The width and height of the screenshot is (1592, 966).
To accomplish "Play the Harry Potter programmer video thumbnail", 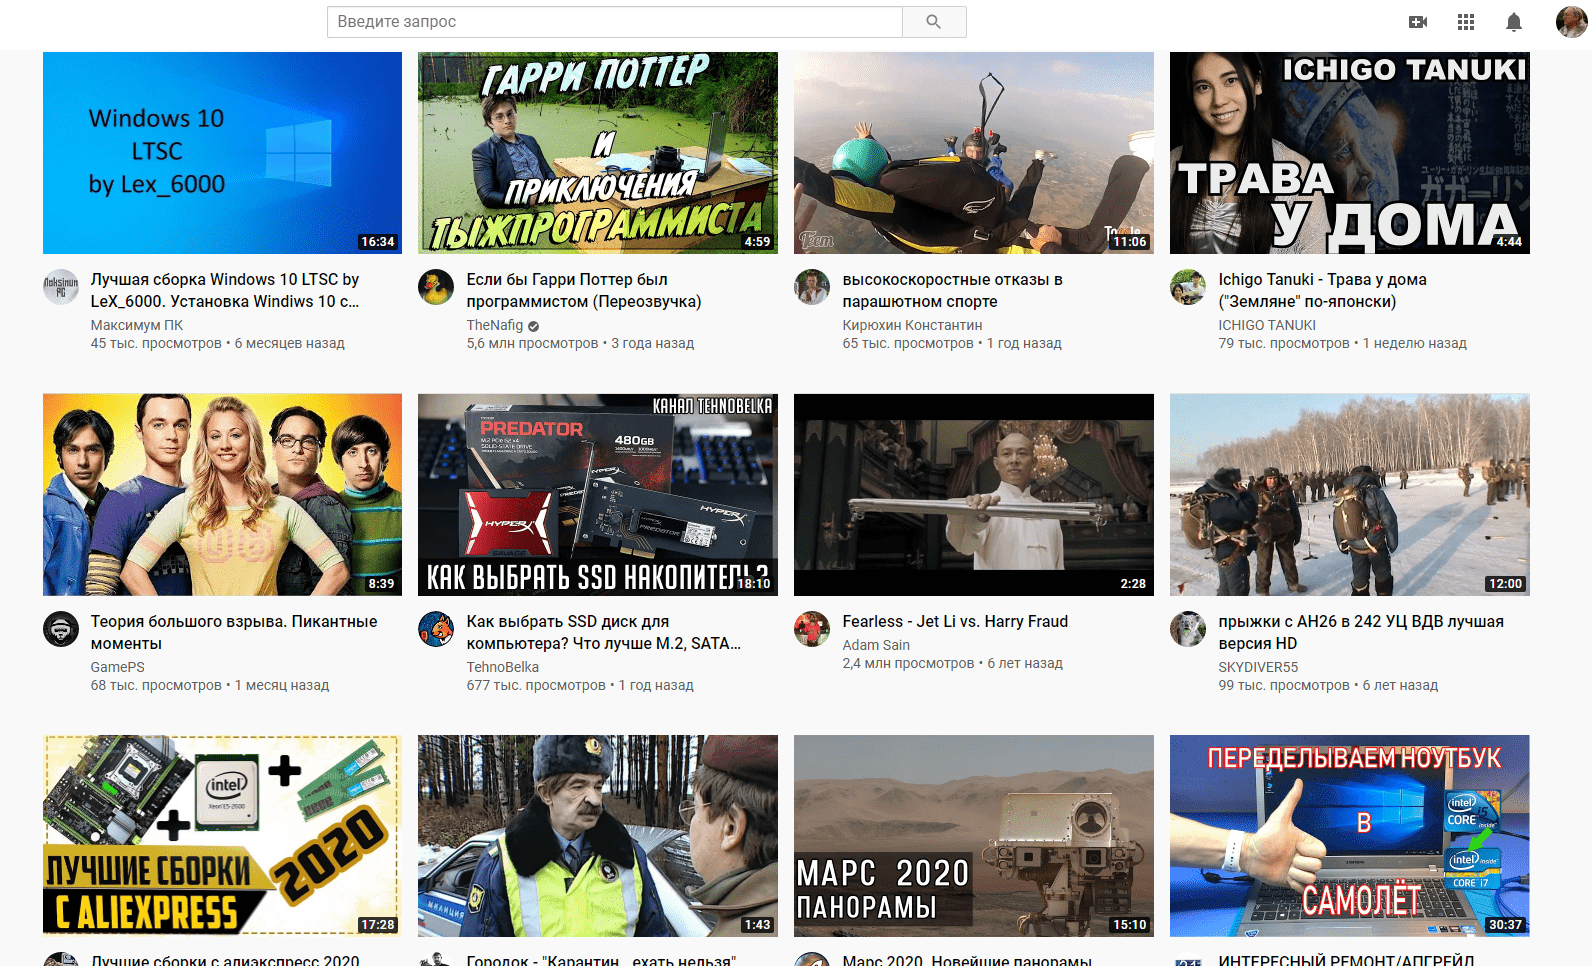I will (597, 153).
